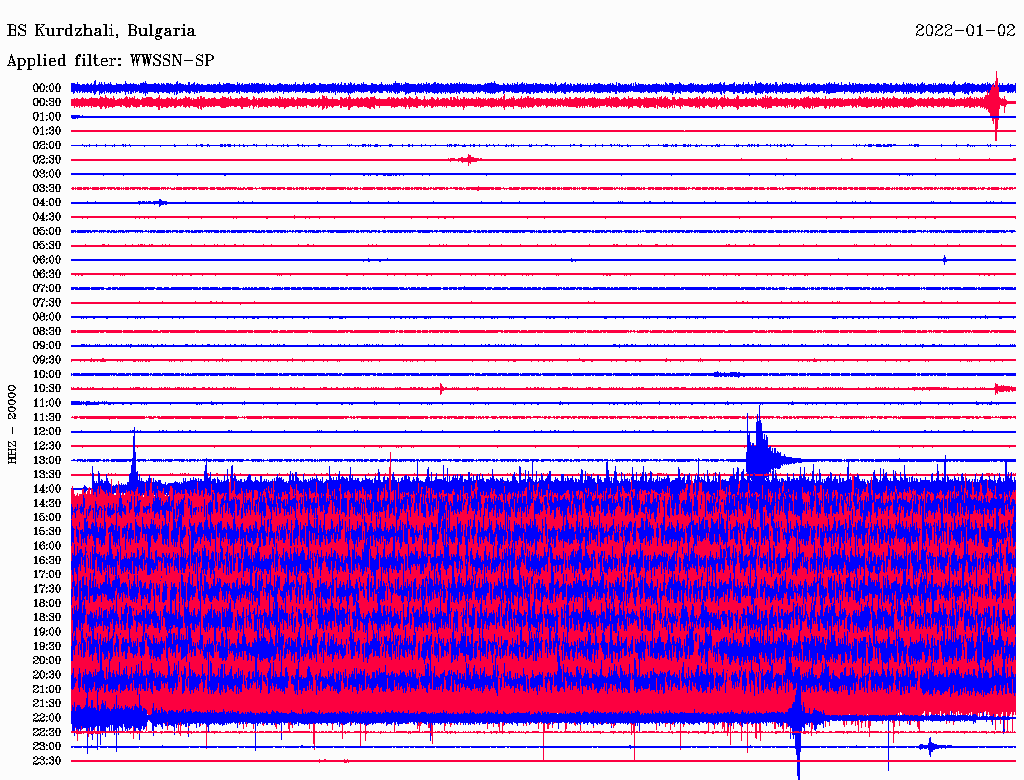Click the 08:00 time label
Viewport: 1024px width, 780px height.
(x=47, y=317)
